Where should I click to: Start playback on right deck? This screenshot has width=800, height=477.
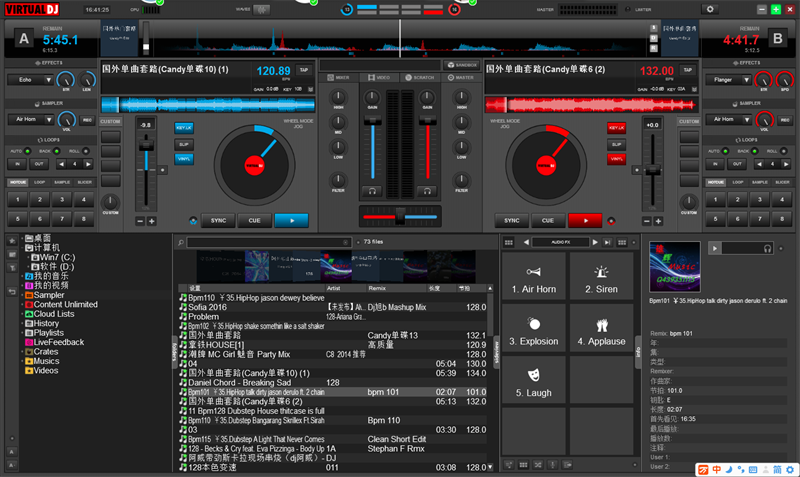(x=585, y=220)
